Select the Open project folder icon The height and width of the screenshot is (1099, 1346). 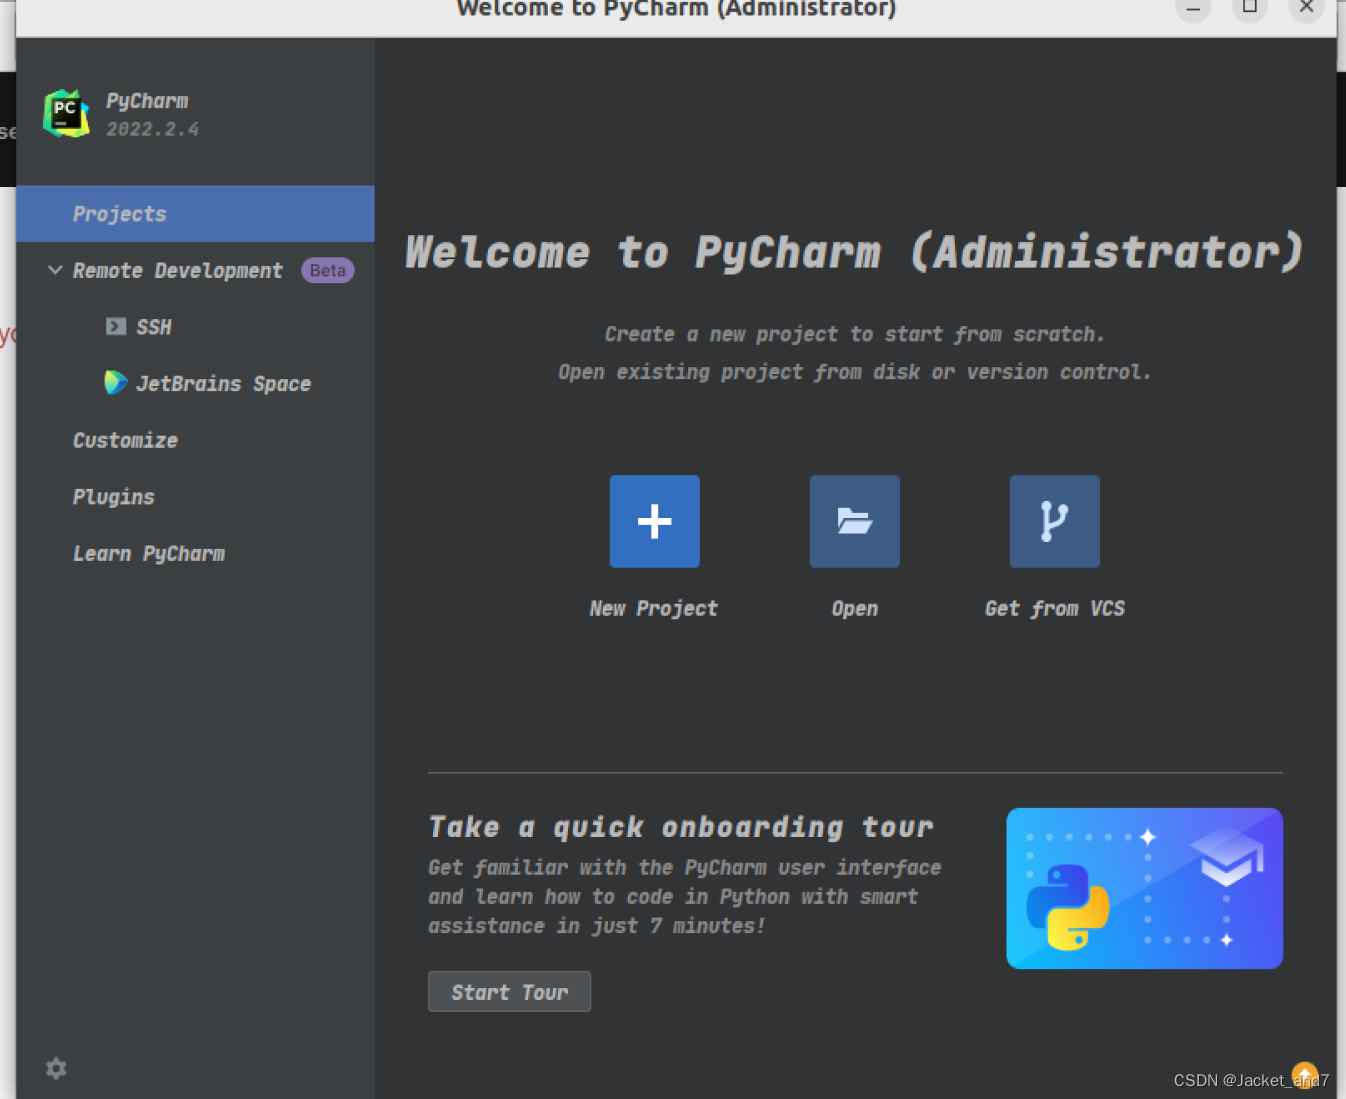854,521
